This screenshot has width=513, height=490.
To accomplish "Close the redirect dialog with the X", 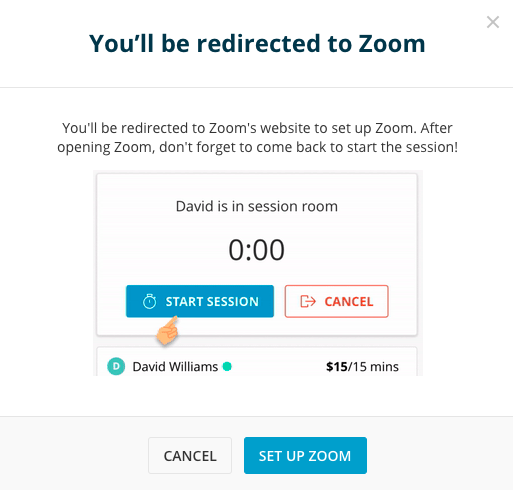I will click(x=493, y=22).
